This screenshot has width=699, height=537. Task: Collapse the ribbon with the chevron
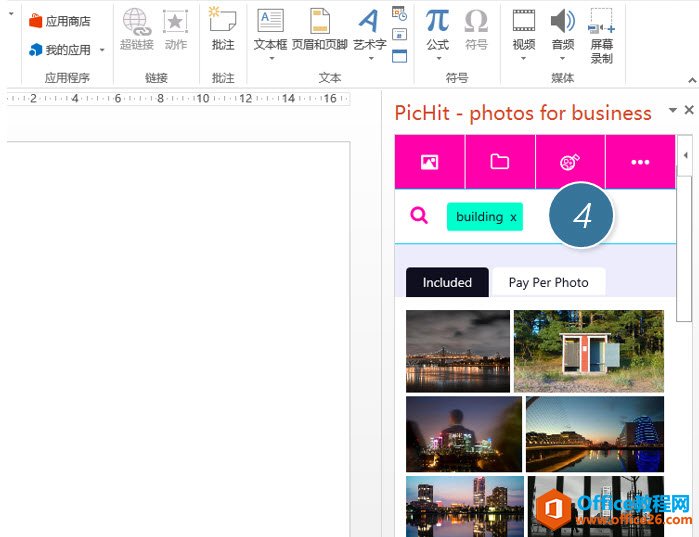click(x=692, y=80)
